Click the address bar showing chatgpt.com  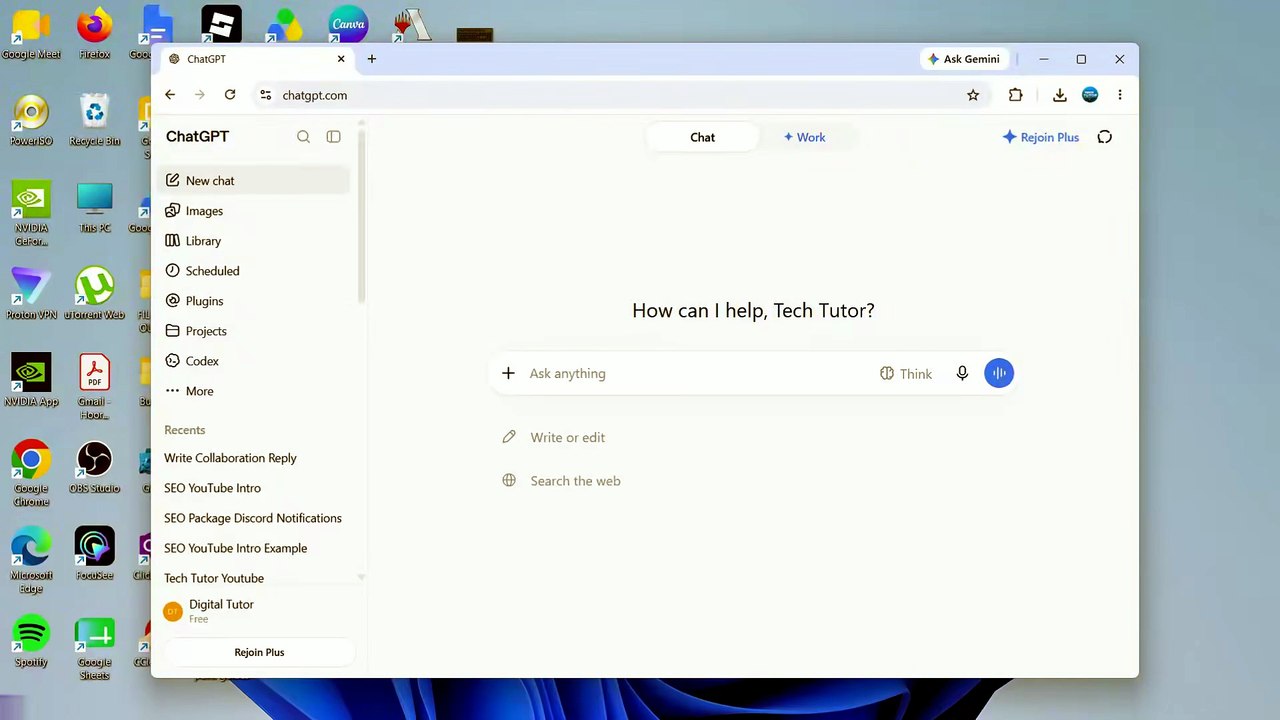click(620, 95)
